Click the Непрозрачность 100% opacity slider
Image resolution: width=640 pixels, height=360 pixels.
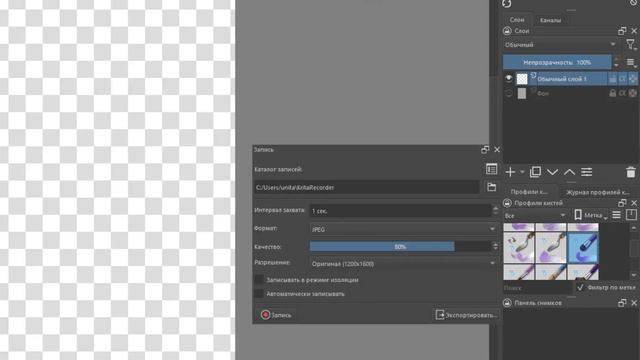point(557,62)
